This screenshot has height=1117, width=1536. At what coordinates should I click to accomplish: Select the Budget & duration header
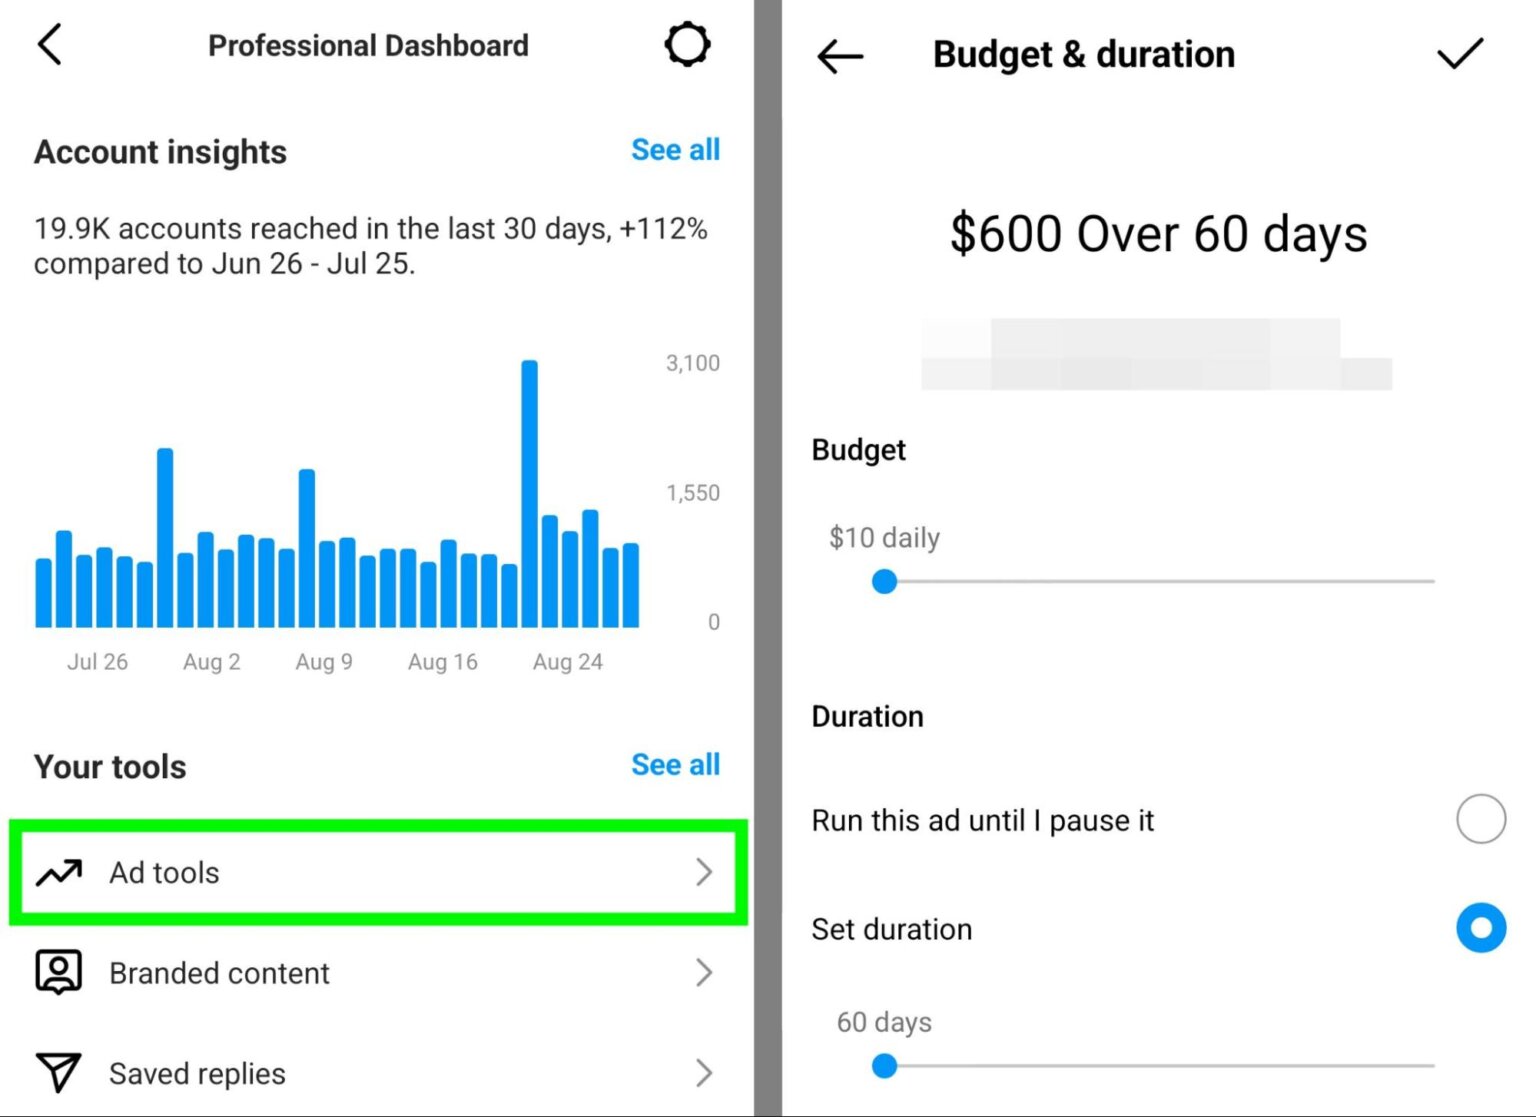click(x=1083, y=54)
